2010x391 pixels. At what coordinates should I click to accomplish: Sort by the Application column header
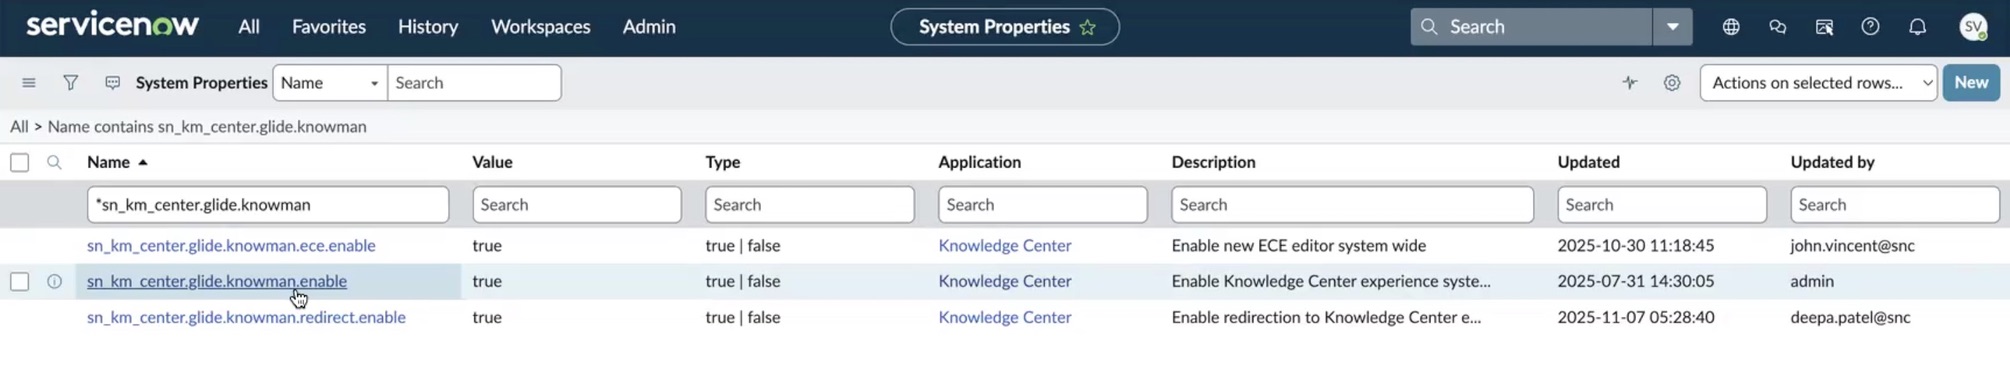pyautogui.click(x=979, y=162)
